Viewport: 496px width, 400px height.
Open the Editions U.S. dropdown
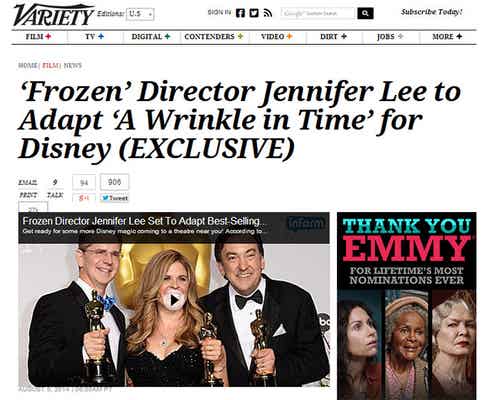click(140, 14)
